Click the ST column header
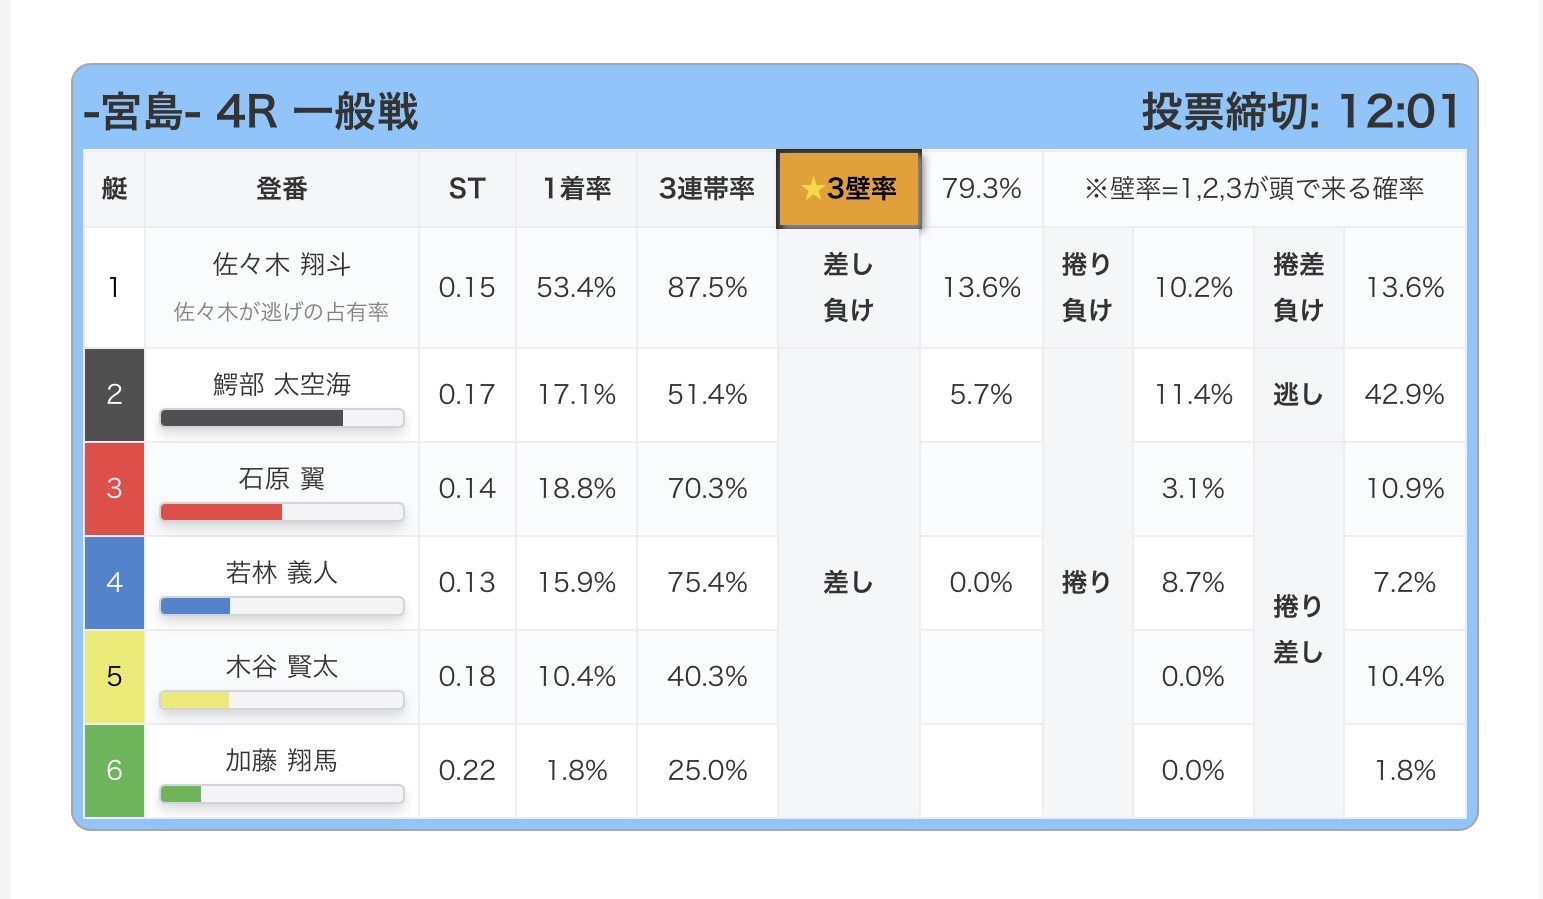Screen dimensions: 1543x899 pos(466,189)
